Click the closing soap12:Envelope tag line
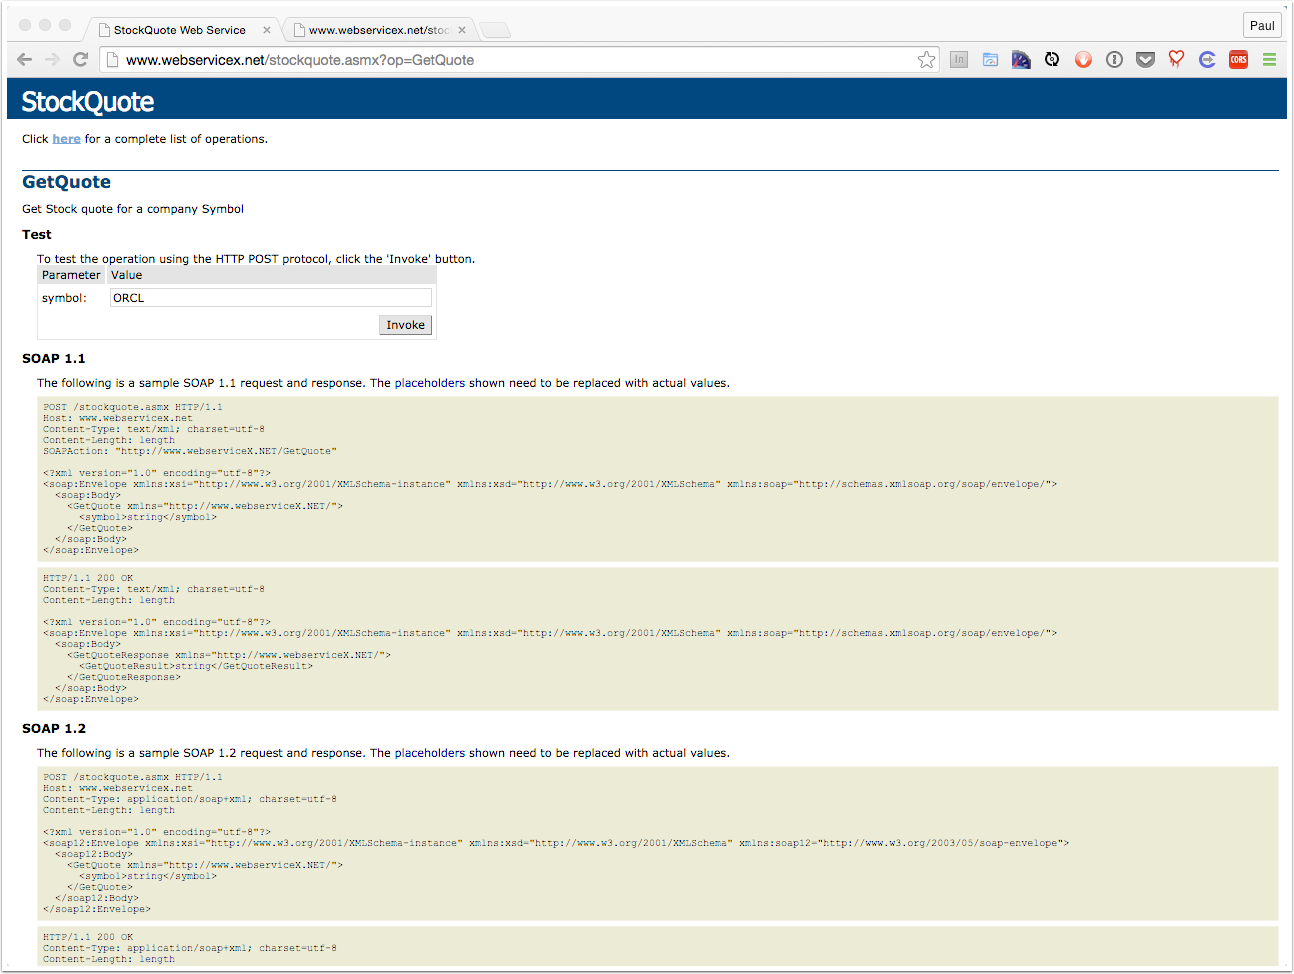 tap(97, 909)
